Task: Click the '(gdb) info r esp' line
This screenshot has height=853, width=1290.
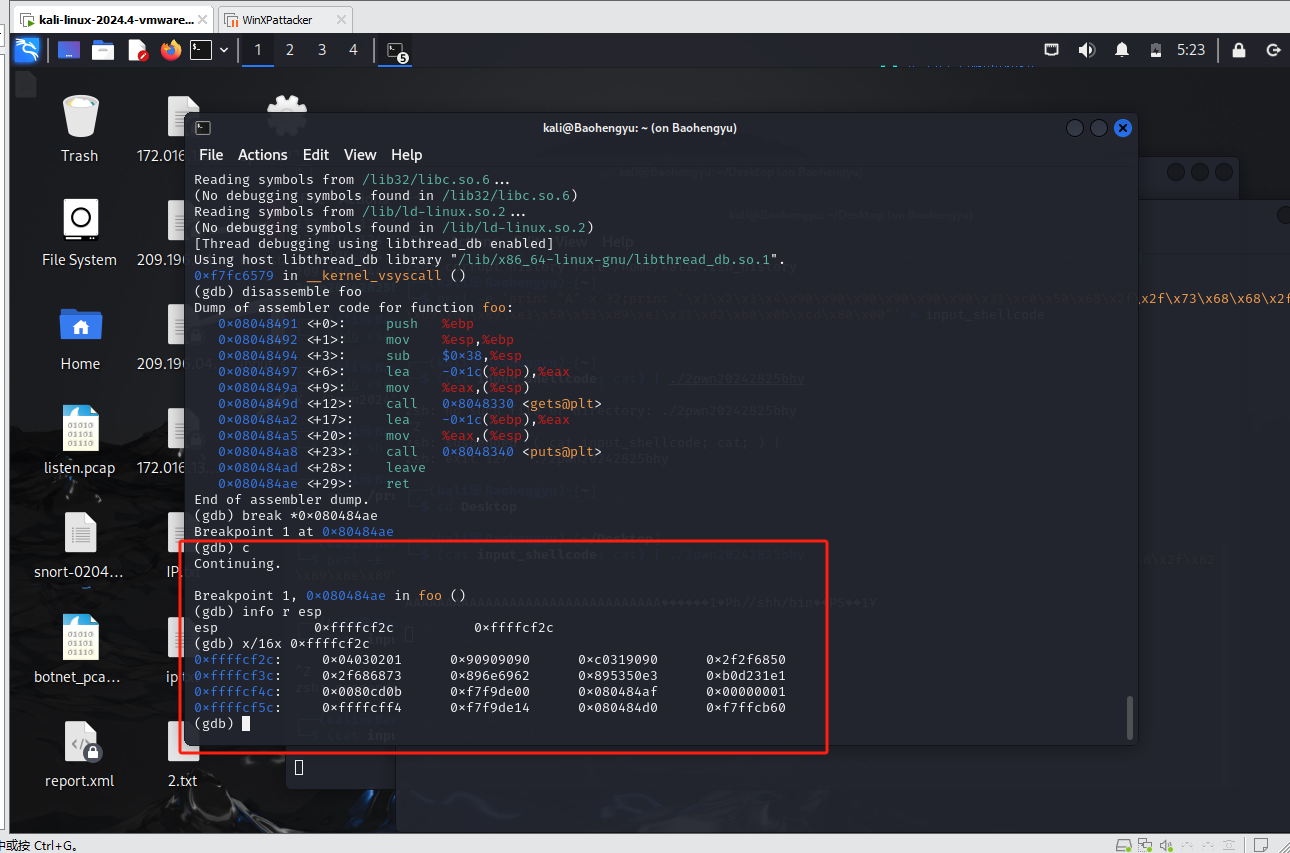Action: tap(258, 611)
